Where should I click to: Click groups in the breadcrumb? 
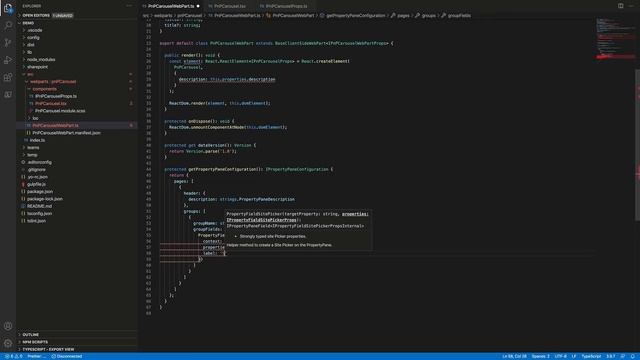(x=429, y=16)
